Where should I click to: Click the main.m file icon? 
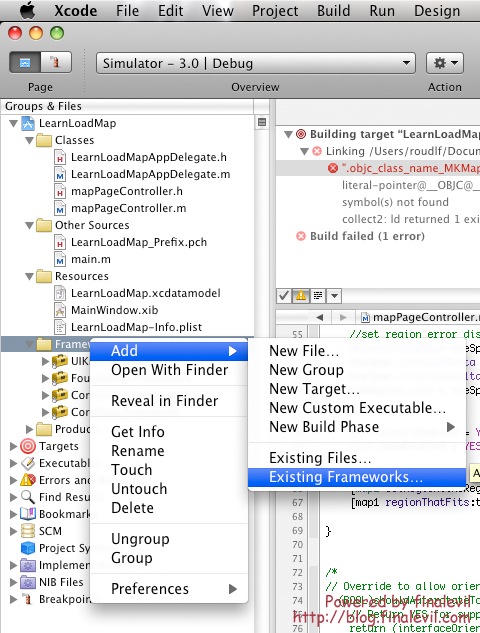point(60,259)
